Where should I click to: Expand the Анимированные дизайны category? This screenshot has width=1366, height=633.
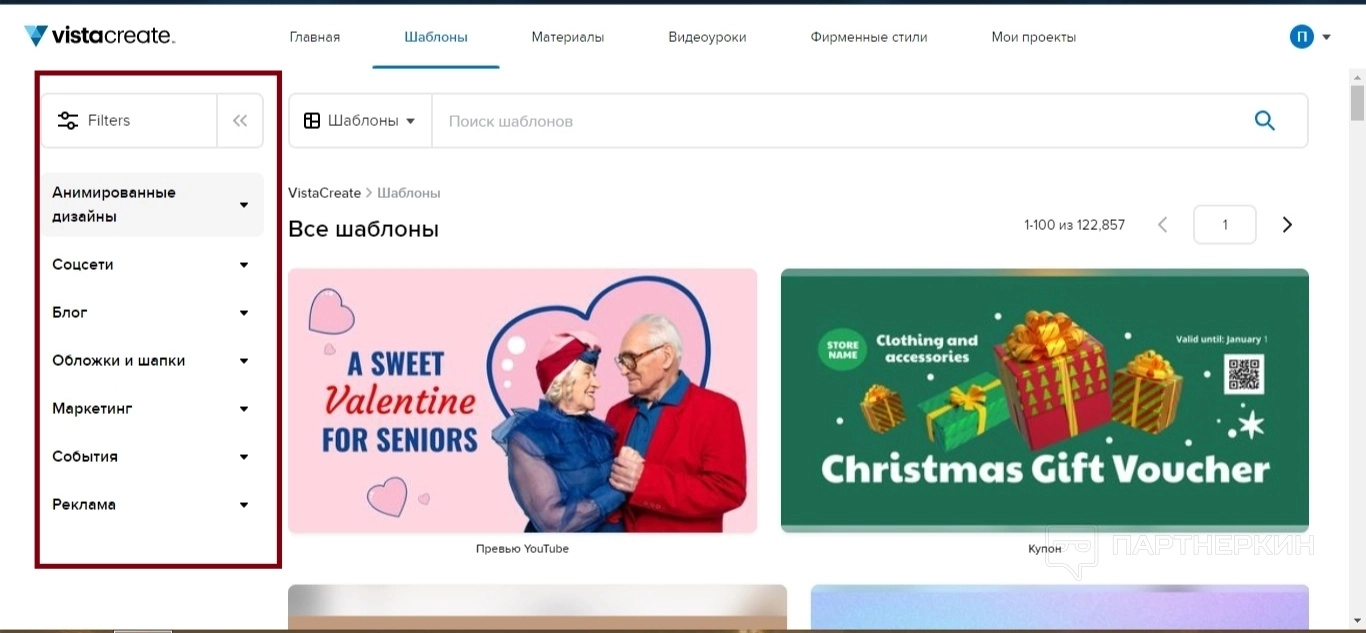(152, 205)
